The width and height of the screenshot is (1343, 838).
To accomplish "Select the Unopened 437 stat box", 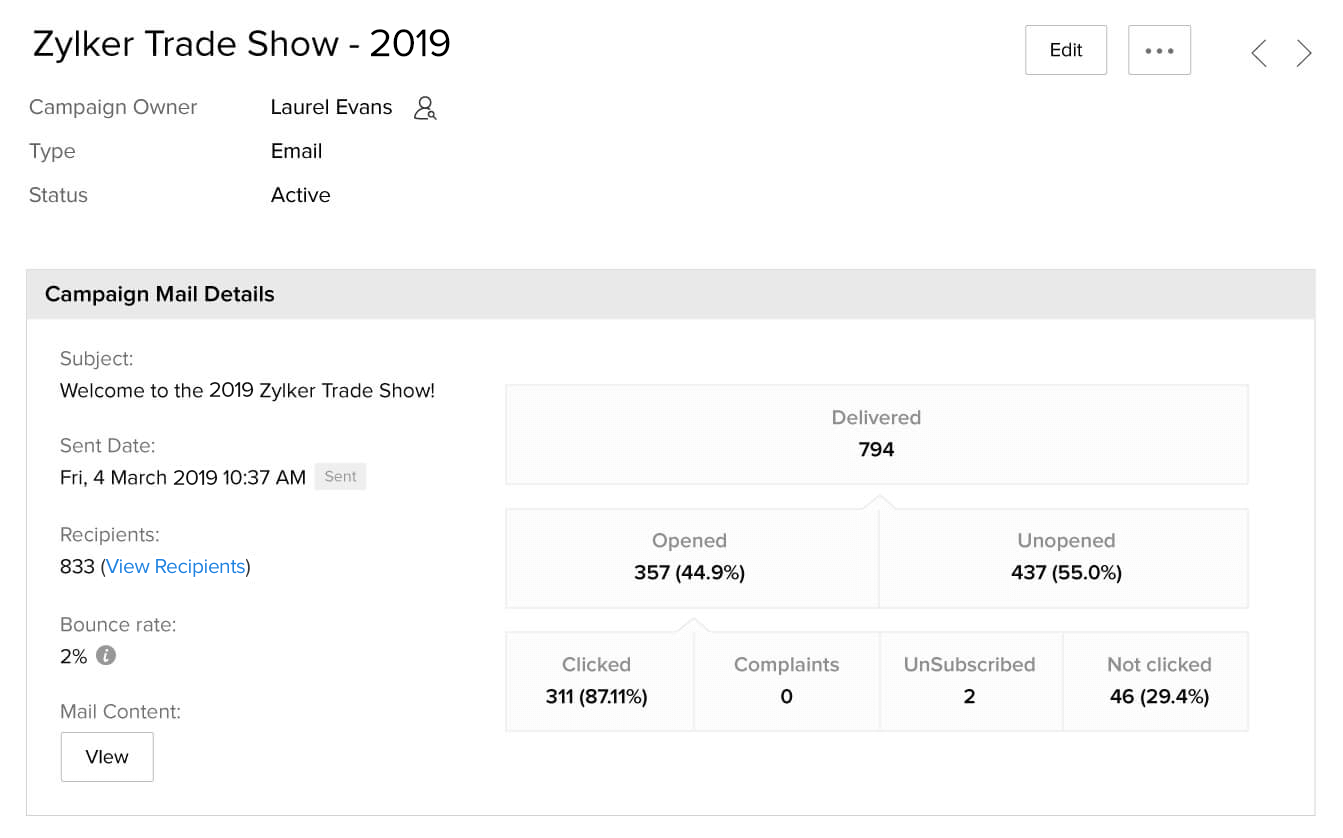I will [1065, 557].
